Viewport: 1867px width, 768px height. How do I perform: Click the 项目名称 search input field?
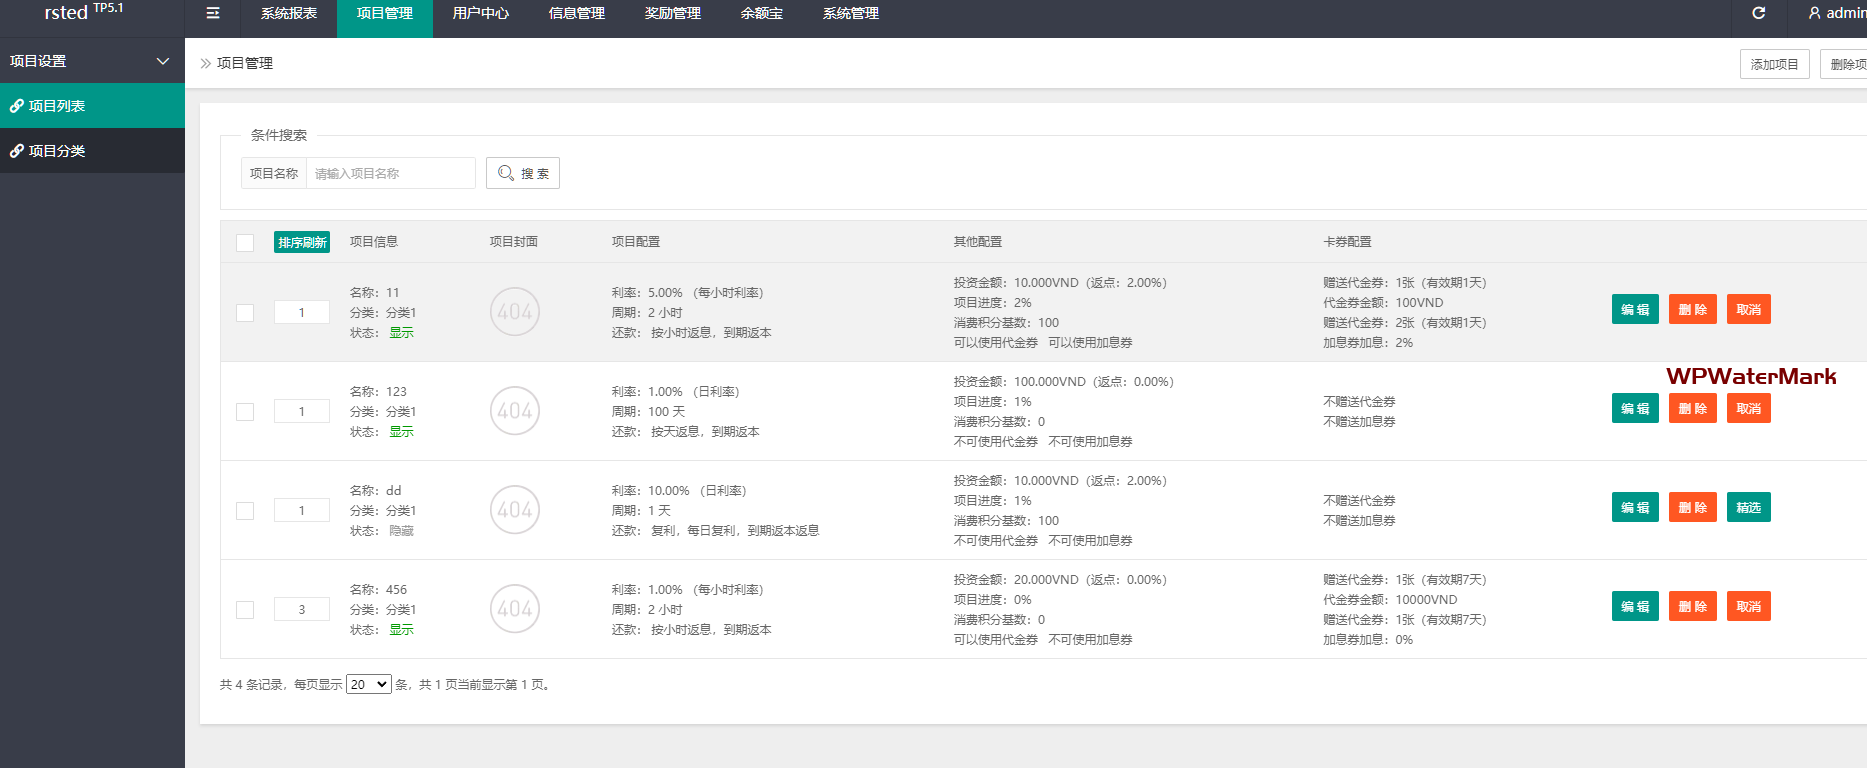(390, 173)
